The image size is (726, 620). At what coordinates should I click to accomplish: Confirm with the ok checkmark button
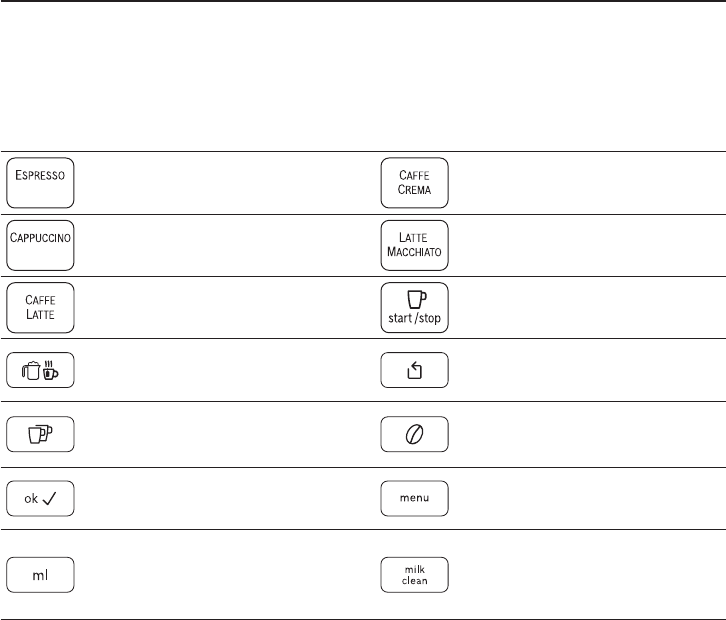[40, 497]
